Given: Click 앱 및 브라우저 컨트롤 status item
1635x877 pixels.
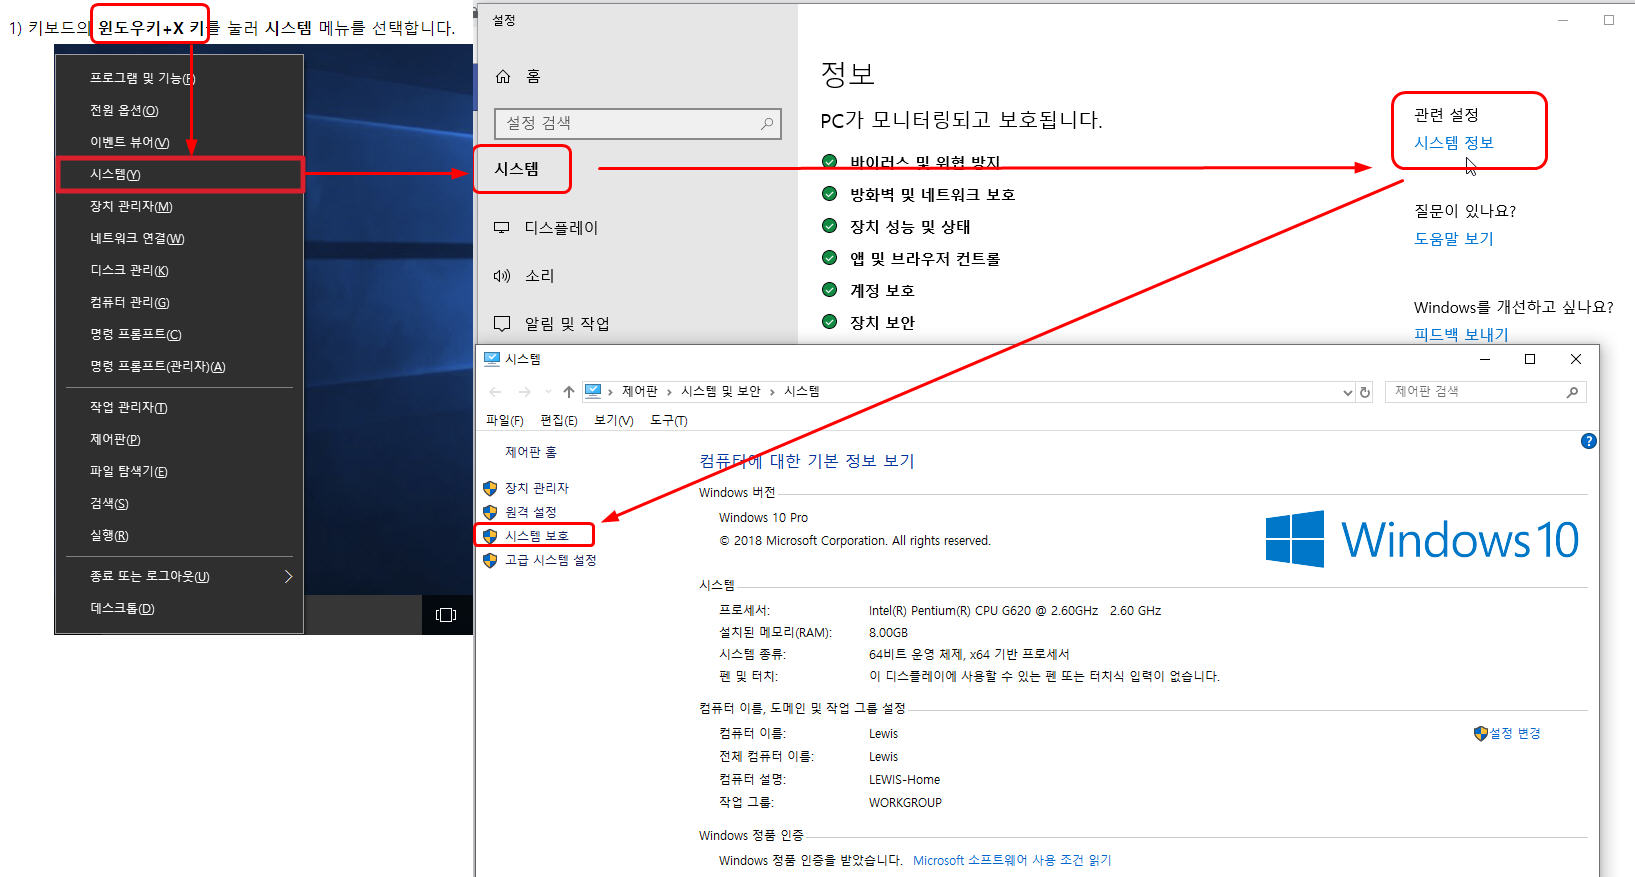Looking at the screenshot, I should (925, 258).
